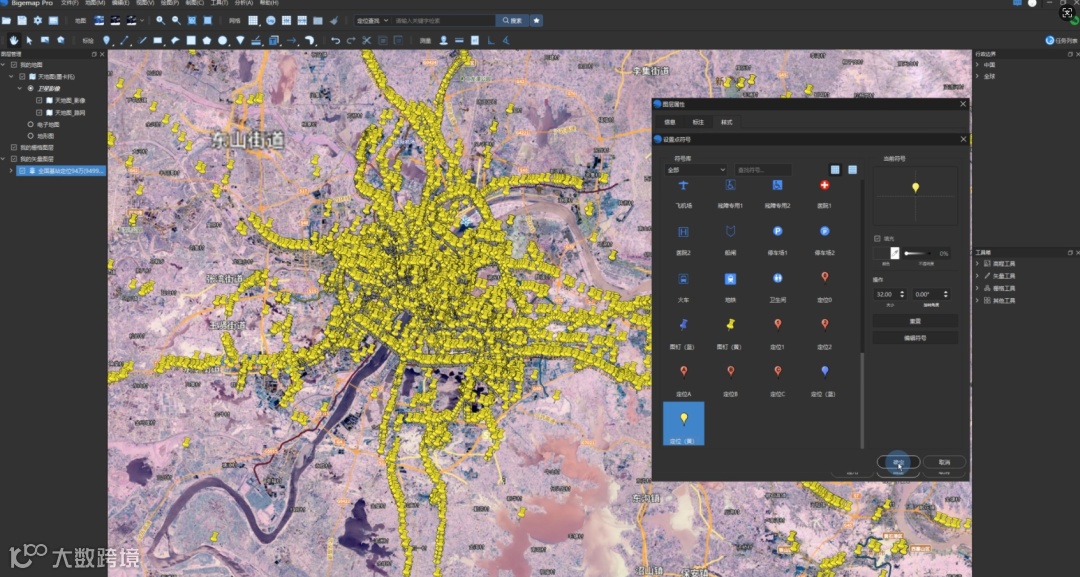1080x577 pixels.
Task: Click the undo arrow in toolbar
Action: 335,40
